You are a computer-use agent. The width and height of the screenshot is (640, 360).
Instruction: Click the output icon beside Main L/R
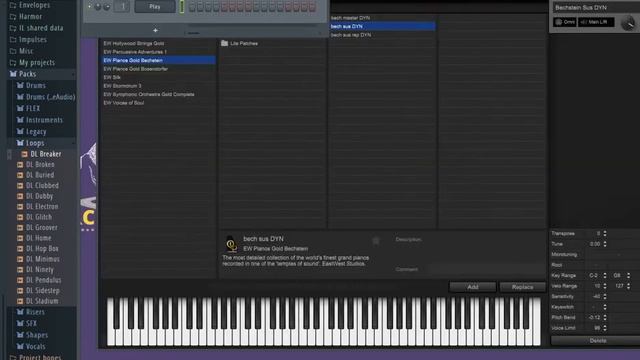point(584,22)
